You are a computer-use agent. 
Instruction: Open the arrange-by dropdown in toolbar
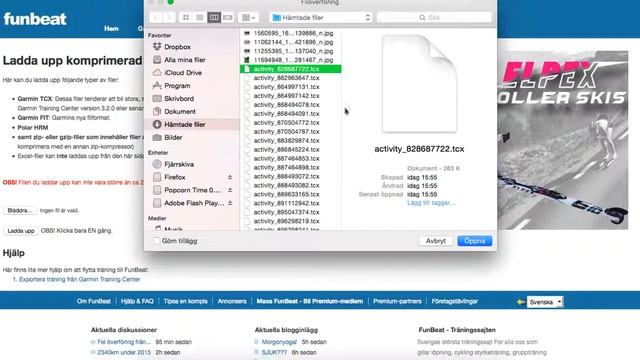click(248, 18)
